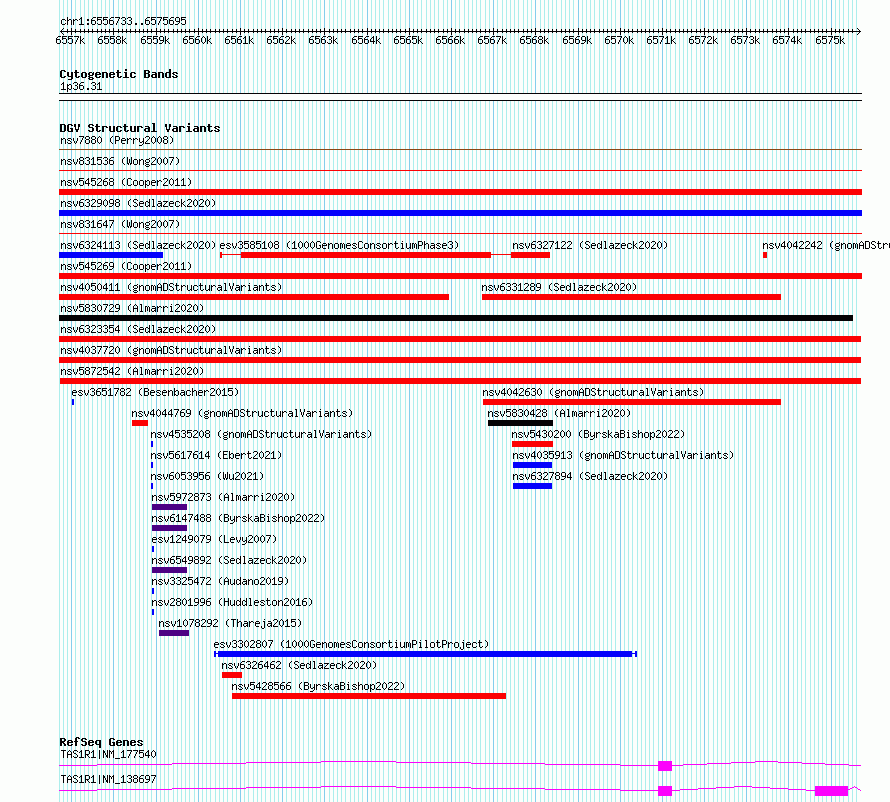Open nsv4535208 (gnomADStructuralVariants) label
The height and width of the screenshot is (802, 890).
click(x=261, y=434)
